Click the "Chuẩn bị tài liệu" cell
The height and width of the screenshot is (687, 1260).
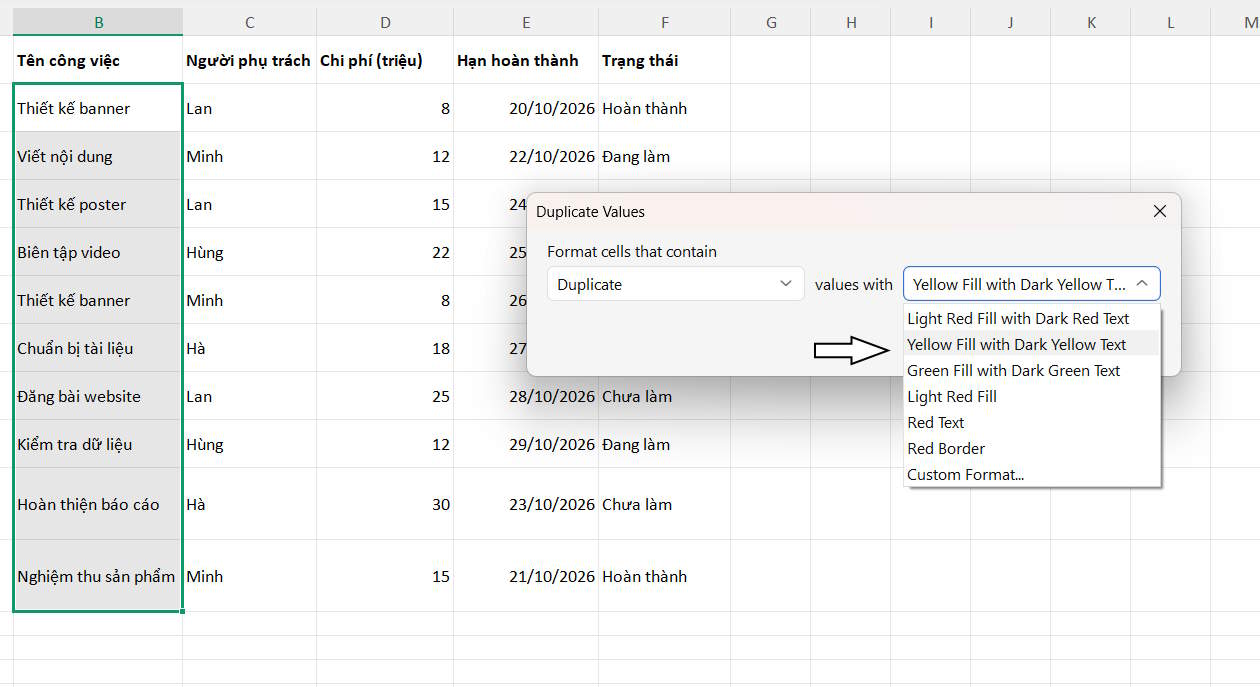[x=98, y=348]
